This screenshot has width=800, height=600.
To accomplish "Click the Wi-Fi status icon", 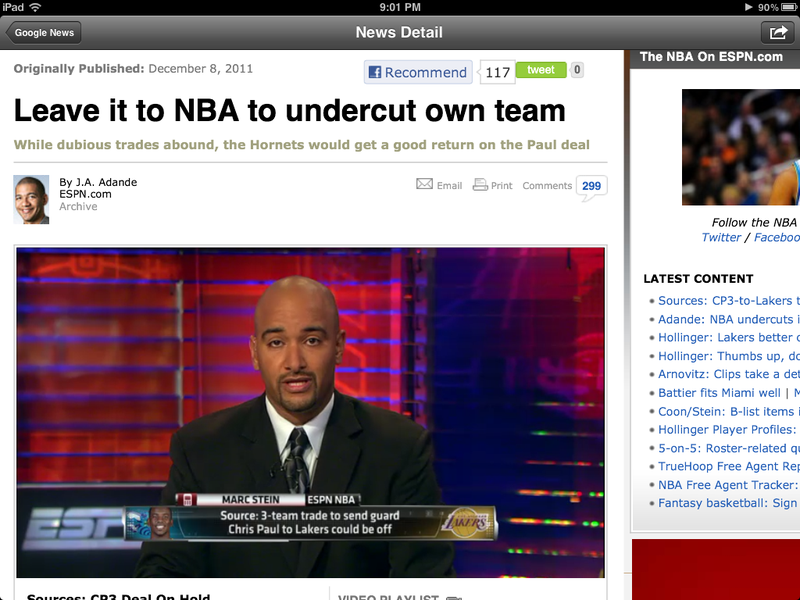I will coord(35,7).
